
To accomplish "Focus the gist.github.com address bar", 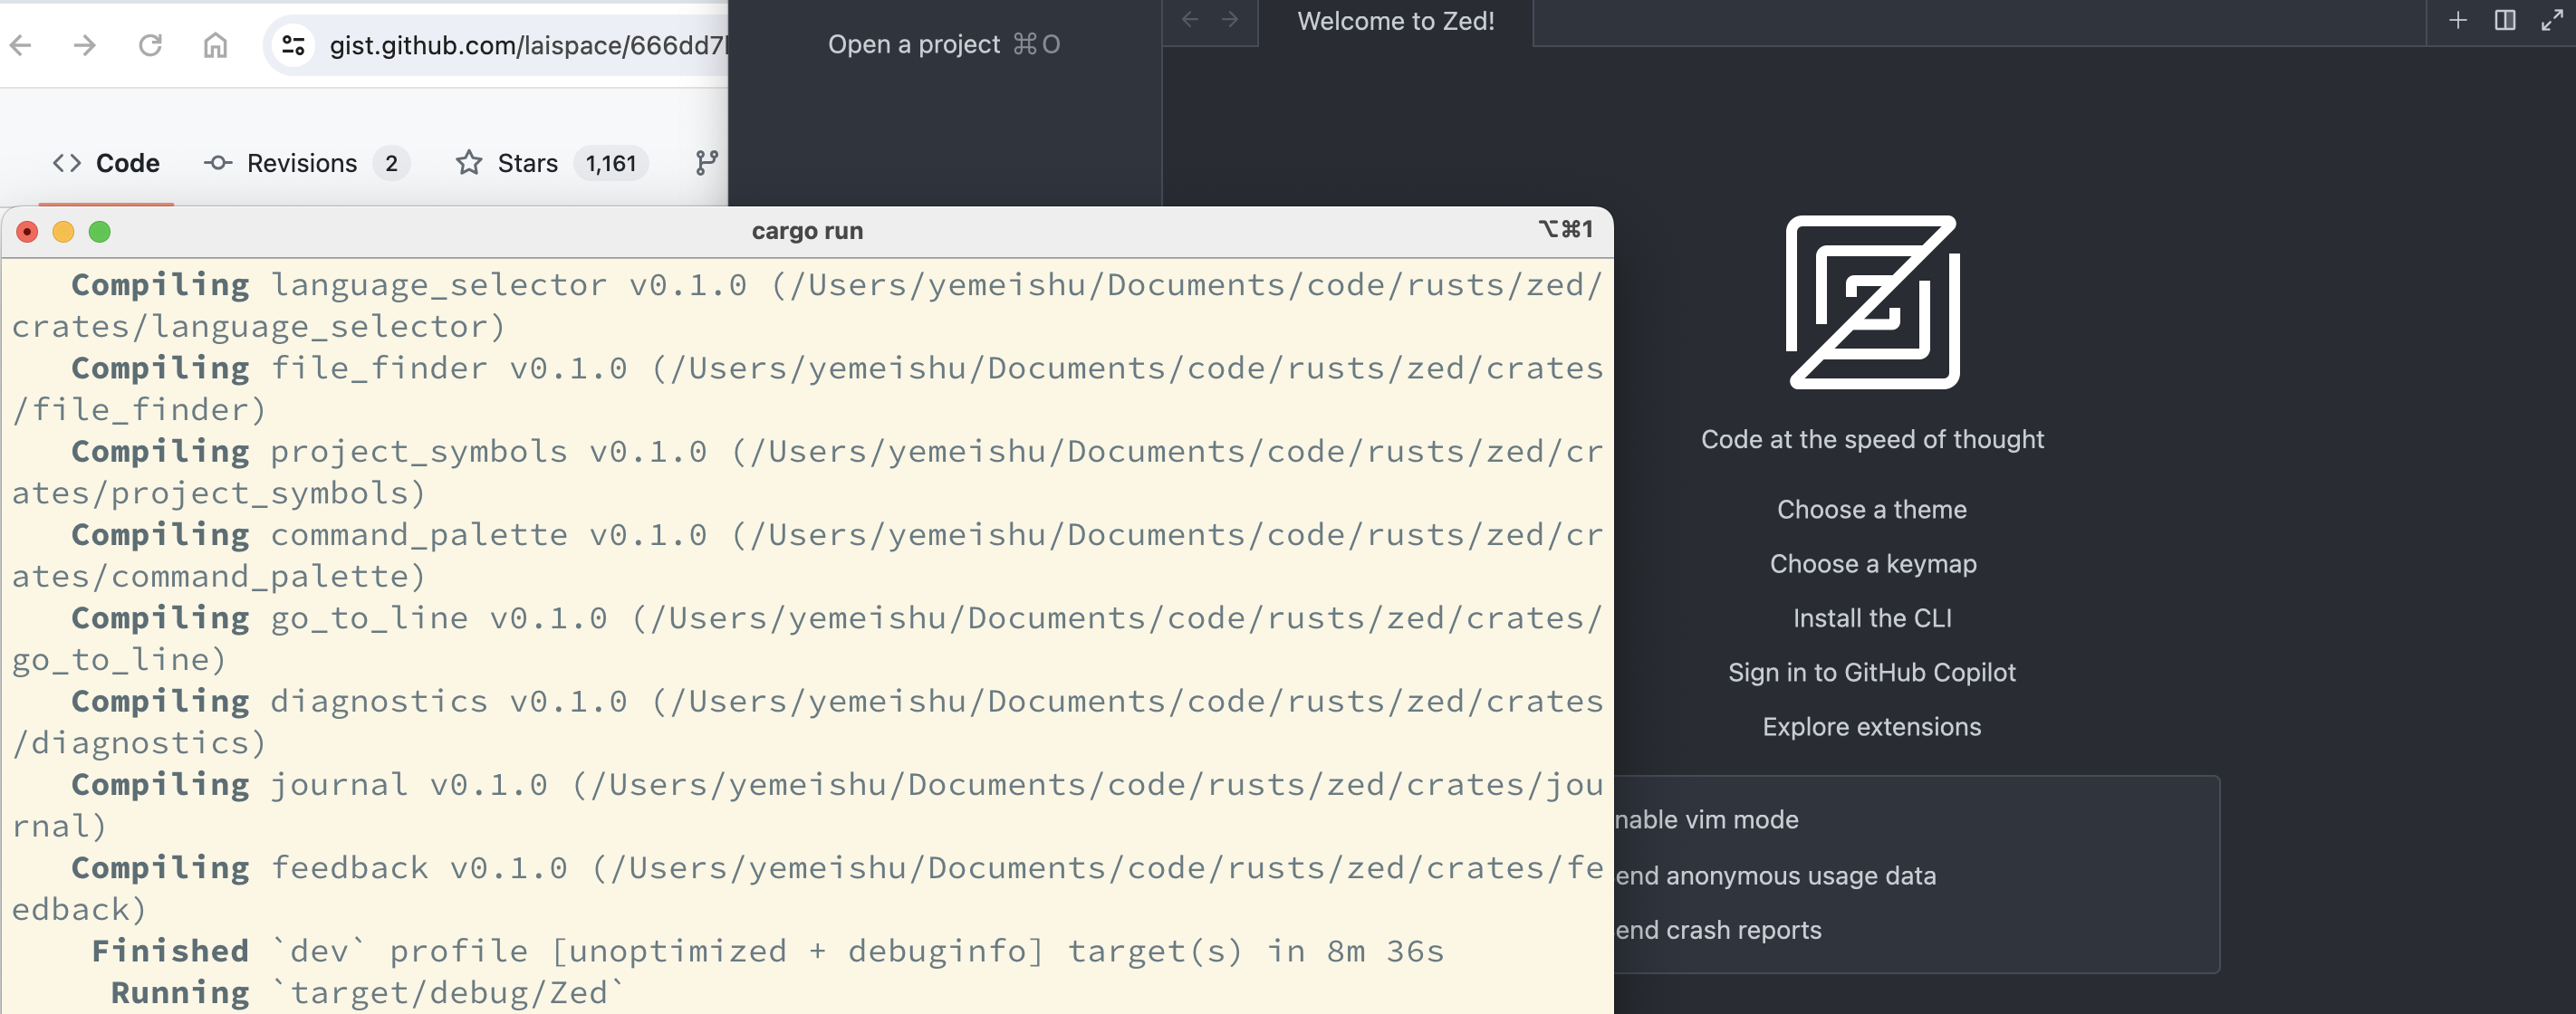I will 528,45.
